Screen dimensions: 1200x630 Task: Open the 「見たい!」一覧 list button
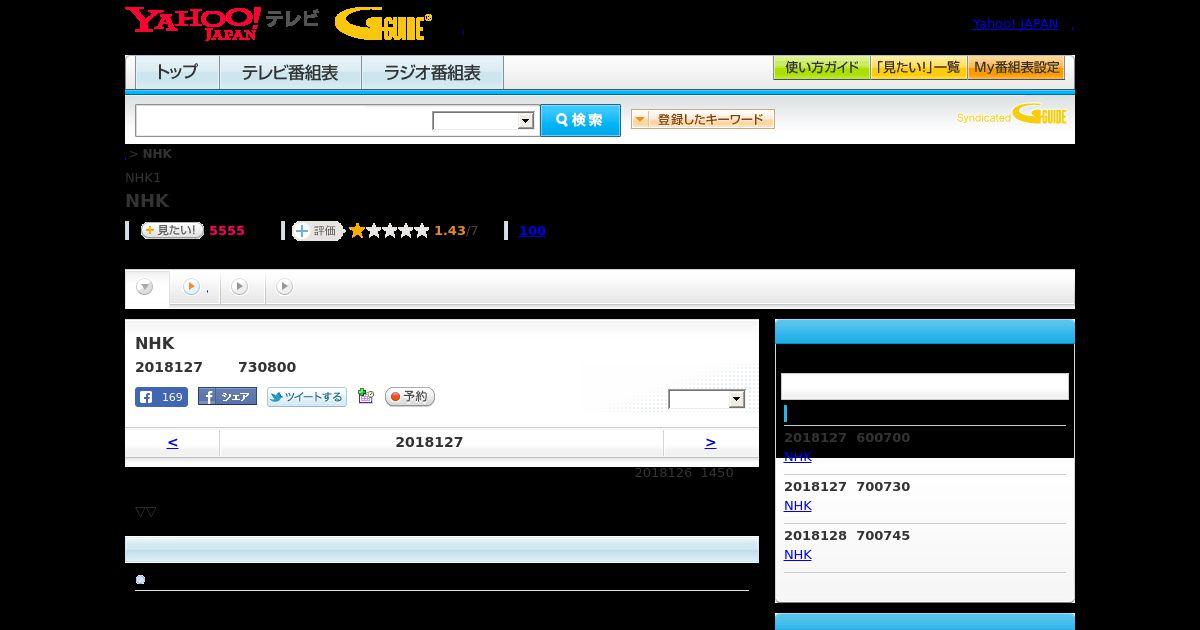918,68
